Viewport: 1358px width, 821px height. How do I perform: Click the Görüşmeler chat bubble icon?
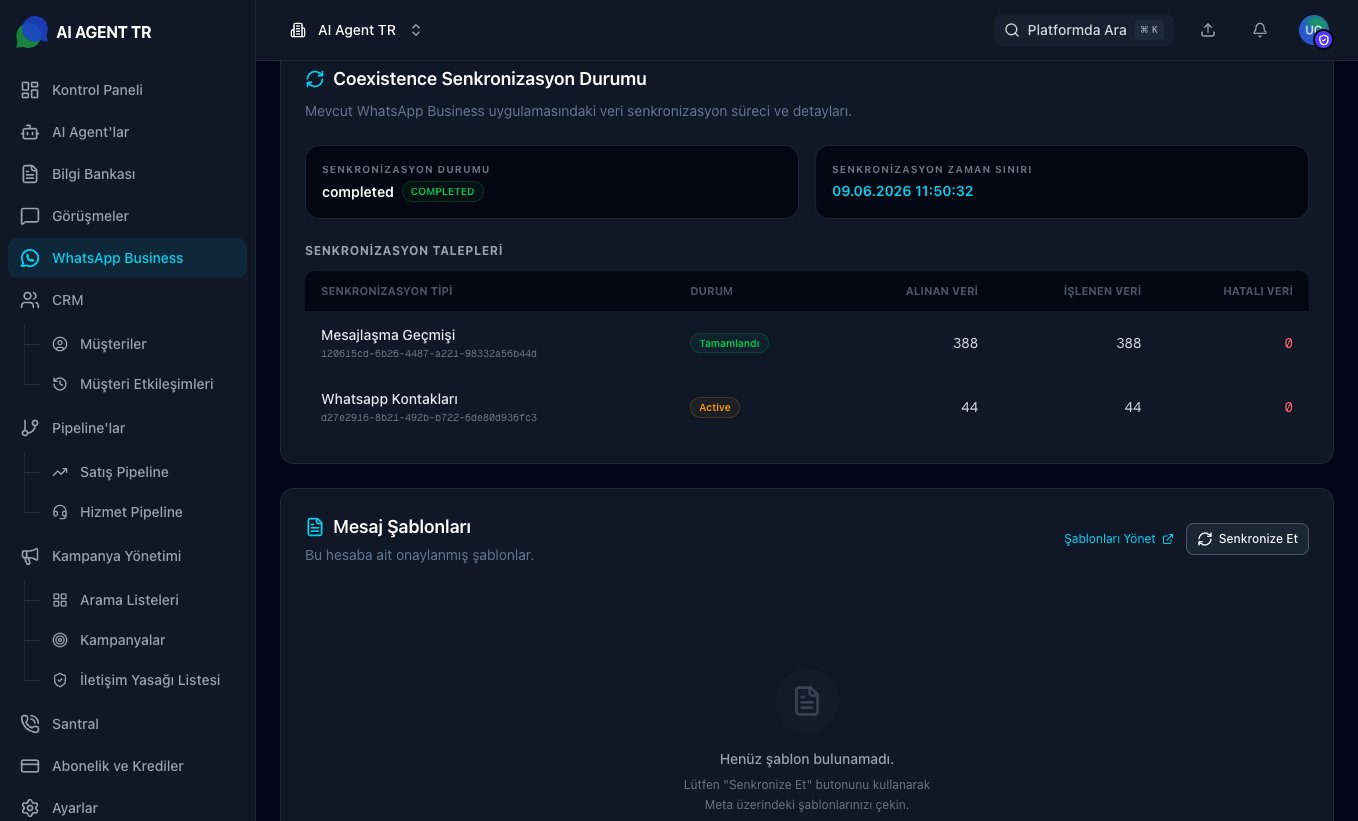[x=30, y=216]
